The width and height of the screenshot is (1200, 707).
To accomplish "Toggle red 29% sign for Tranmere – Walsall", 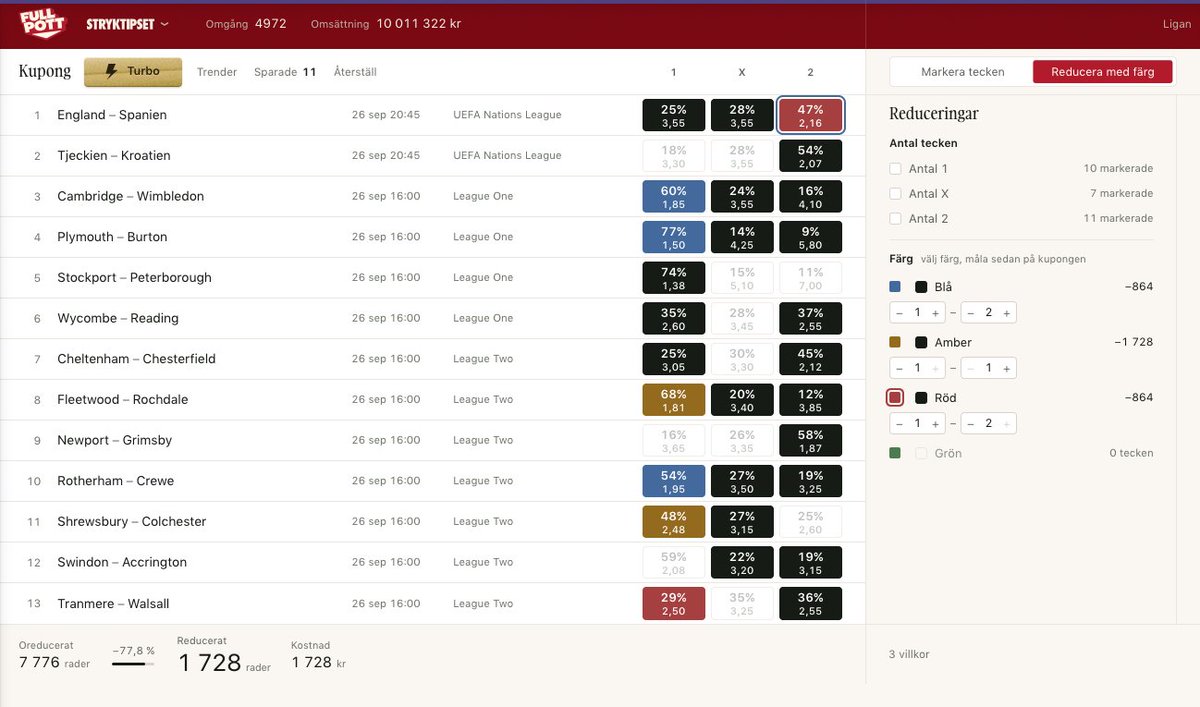I will tap(674, 603).
